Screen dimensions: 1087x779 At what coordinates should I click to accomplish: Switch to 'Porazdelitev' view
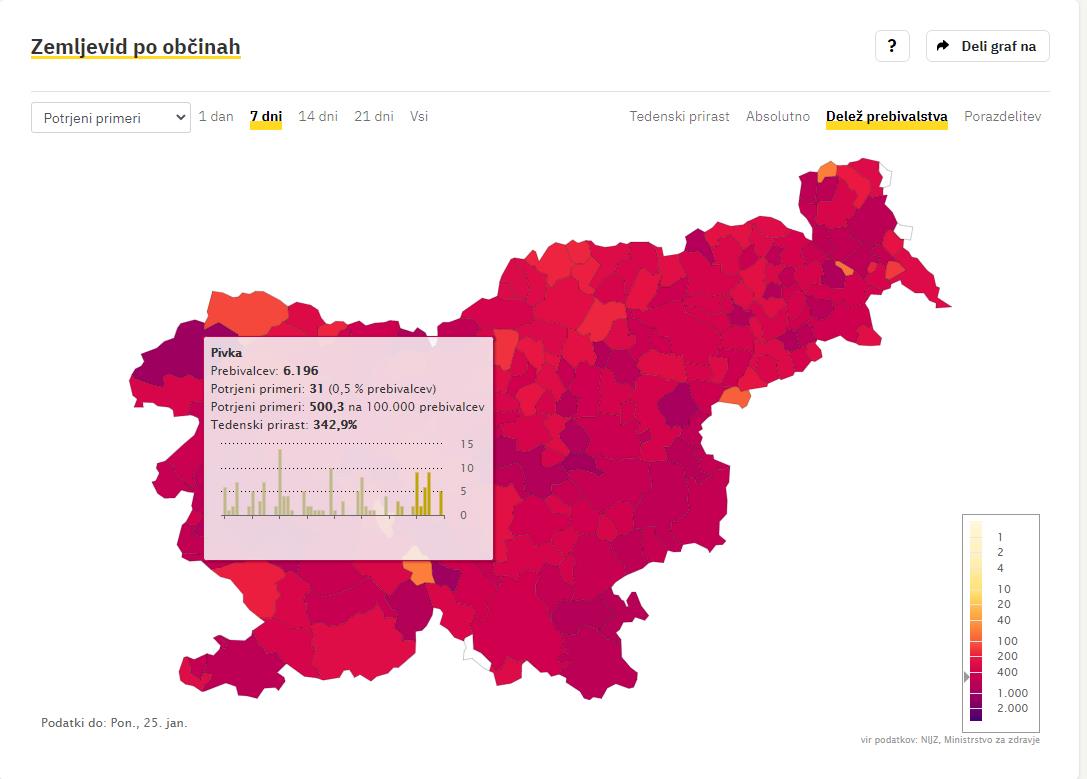coord(1002,116)
